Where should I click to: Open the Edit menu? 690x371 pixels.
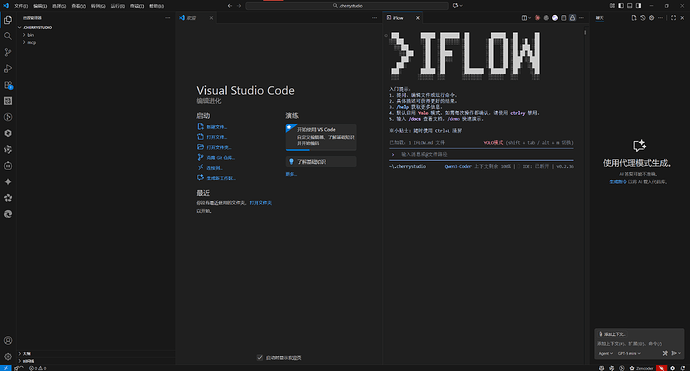click(x=40, y=6)
